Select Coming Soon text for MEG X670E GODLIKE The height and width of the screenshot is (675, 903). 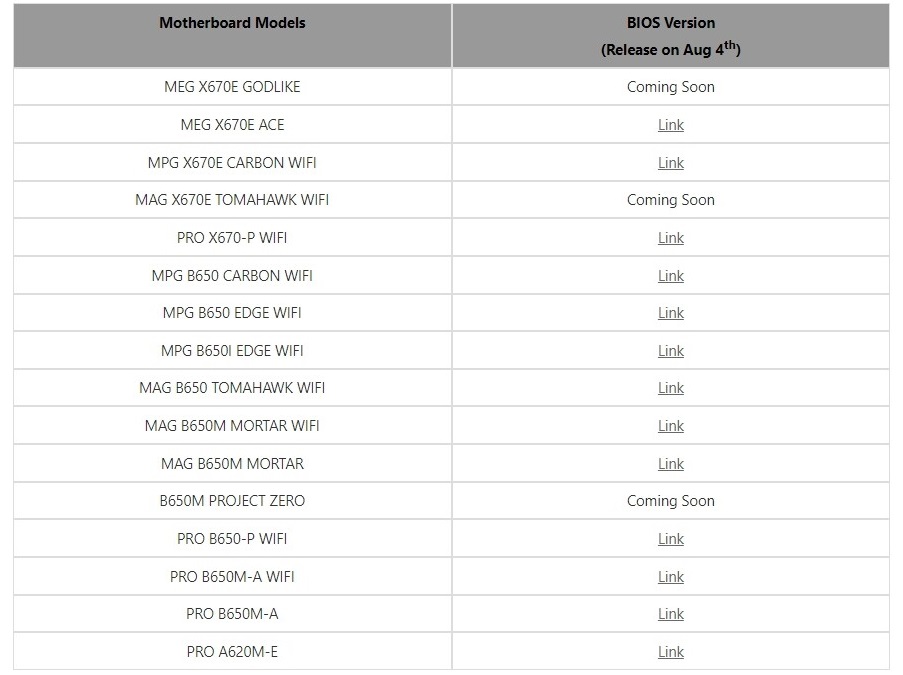[x=670, y=87]
